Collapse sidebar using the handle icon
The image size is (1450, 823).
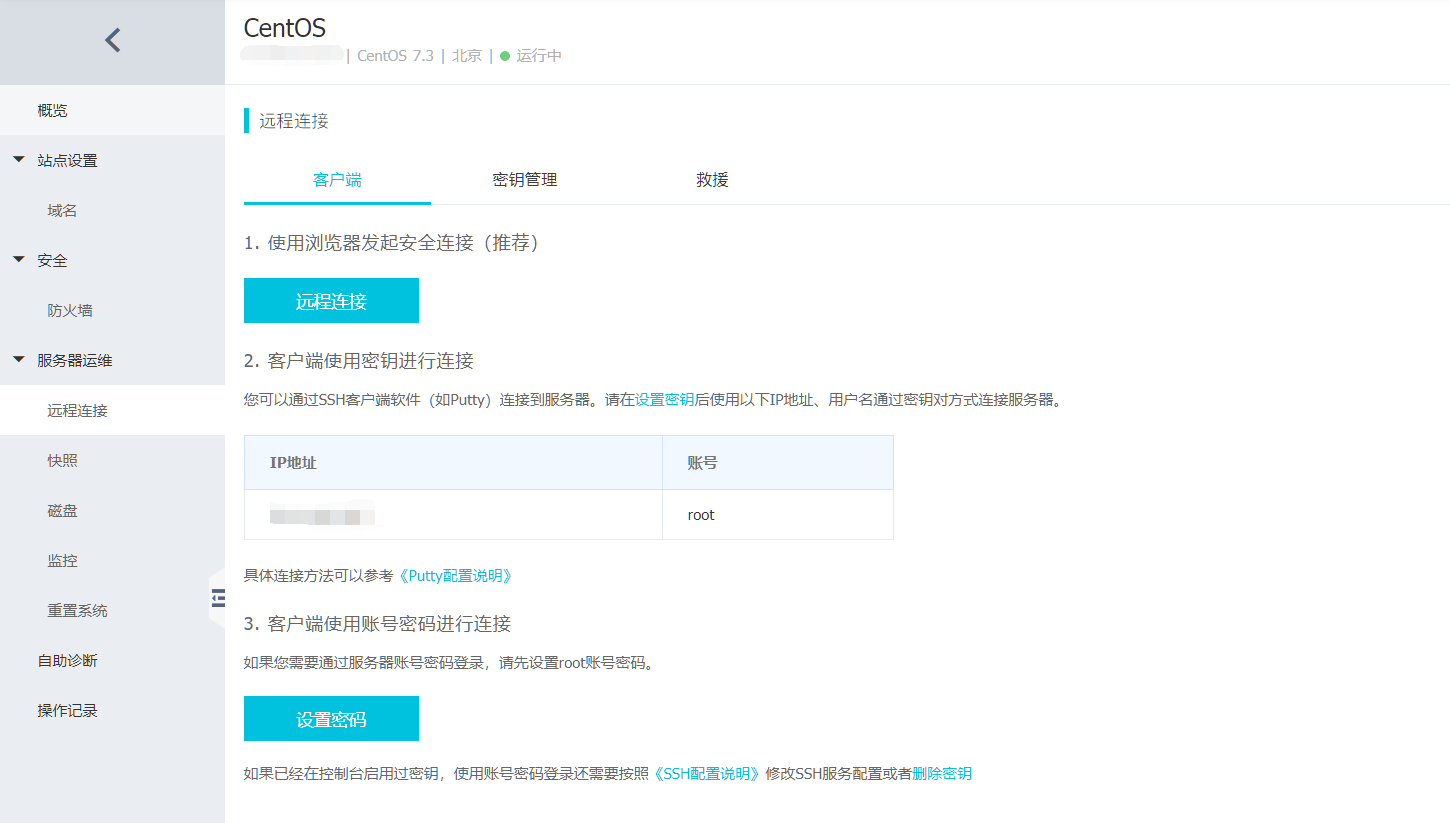tap(217, 598)
